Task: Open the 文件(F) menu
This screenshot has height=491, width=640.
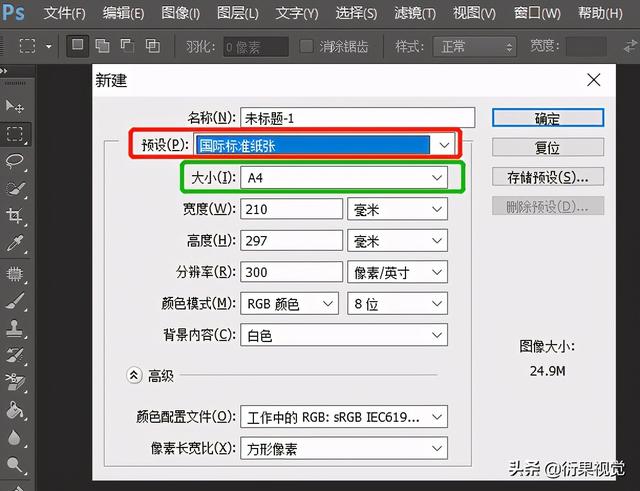Action: pyautogui.click(x=64, y=13)
